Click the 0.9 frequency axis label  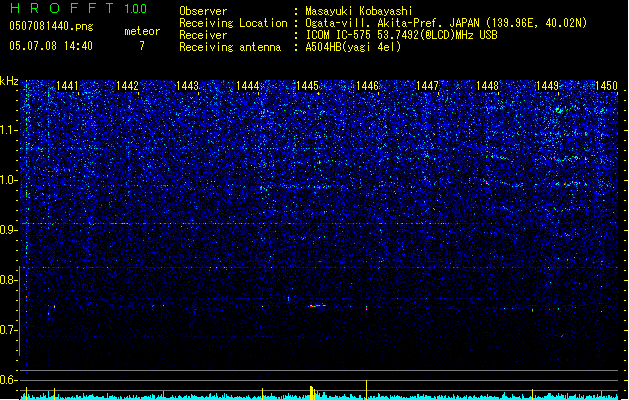(x=9, y=230)
